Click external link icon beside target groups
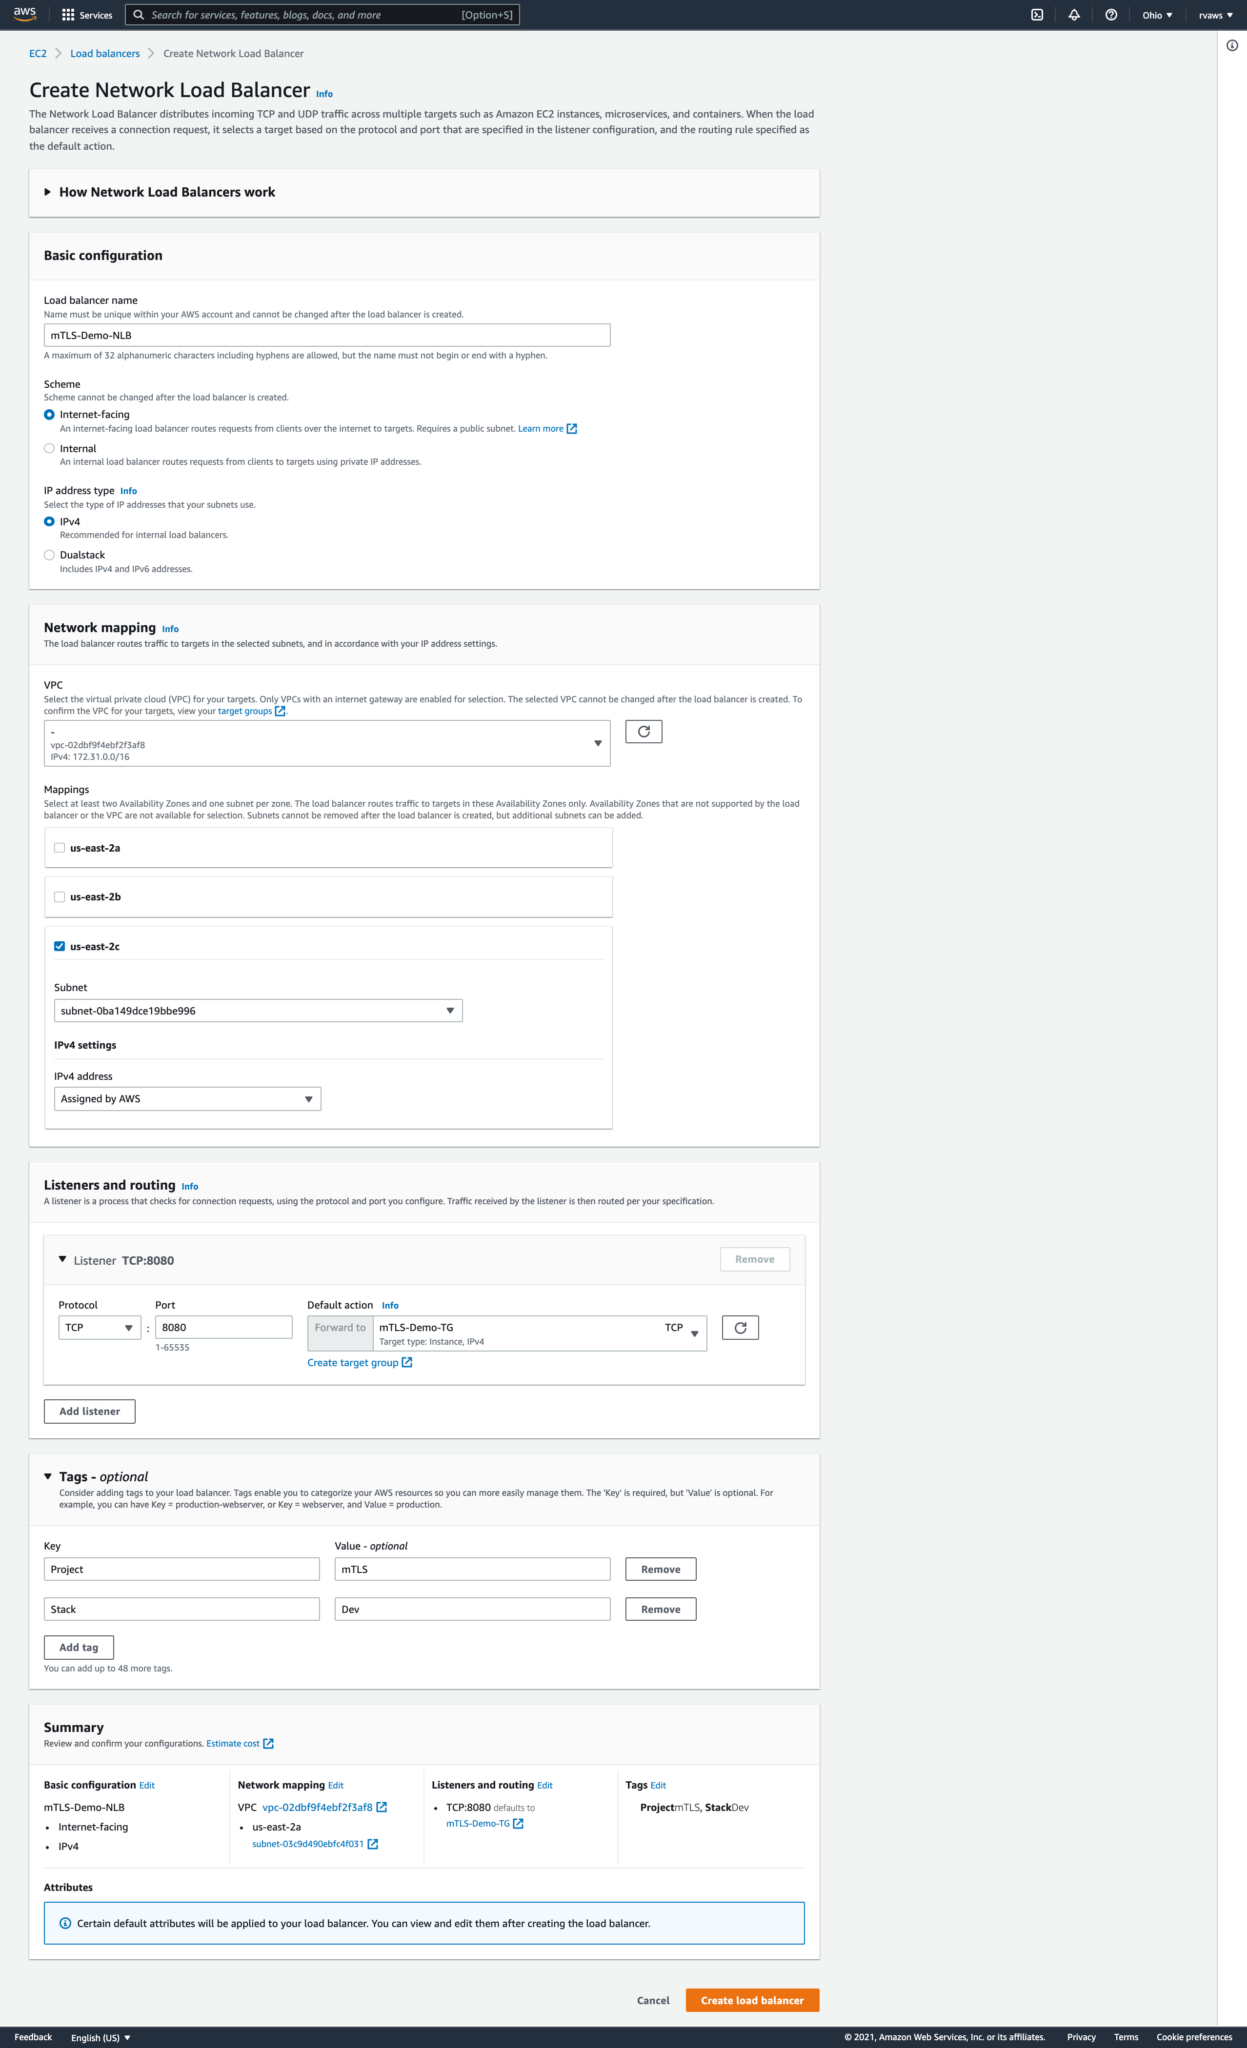1247x2048 pixels. pyautogui.click(x=280, y=711)
